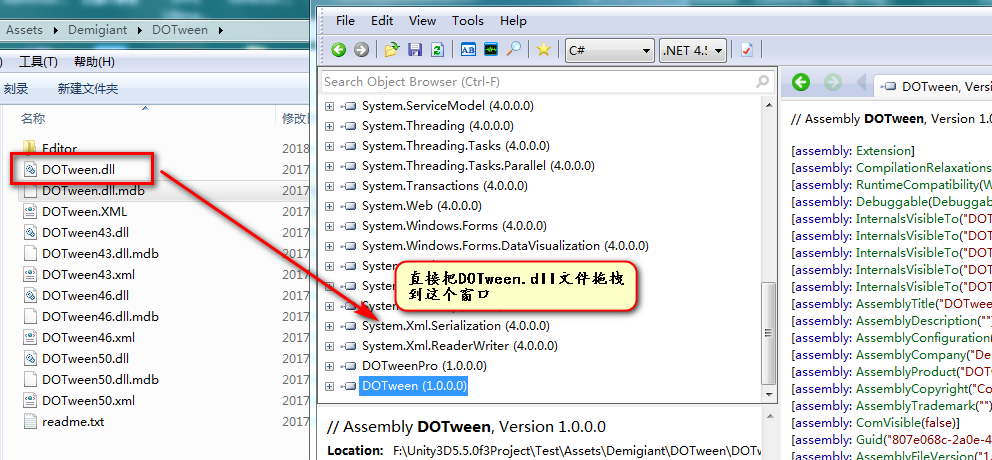The image size is (992, 460).
Task: Expand the System.Xml.Serialization node
Action: coord(330,326)
